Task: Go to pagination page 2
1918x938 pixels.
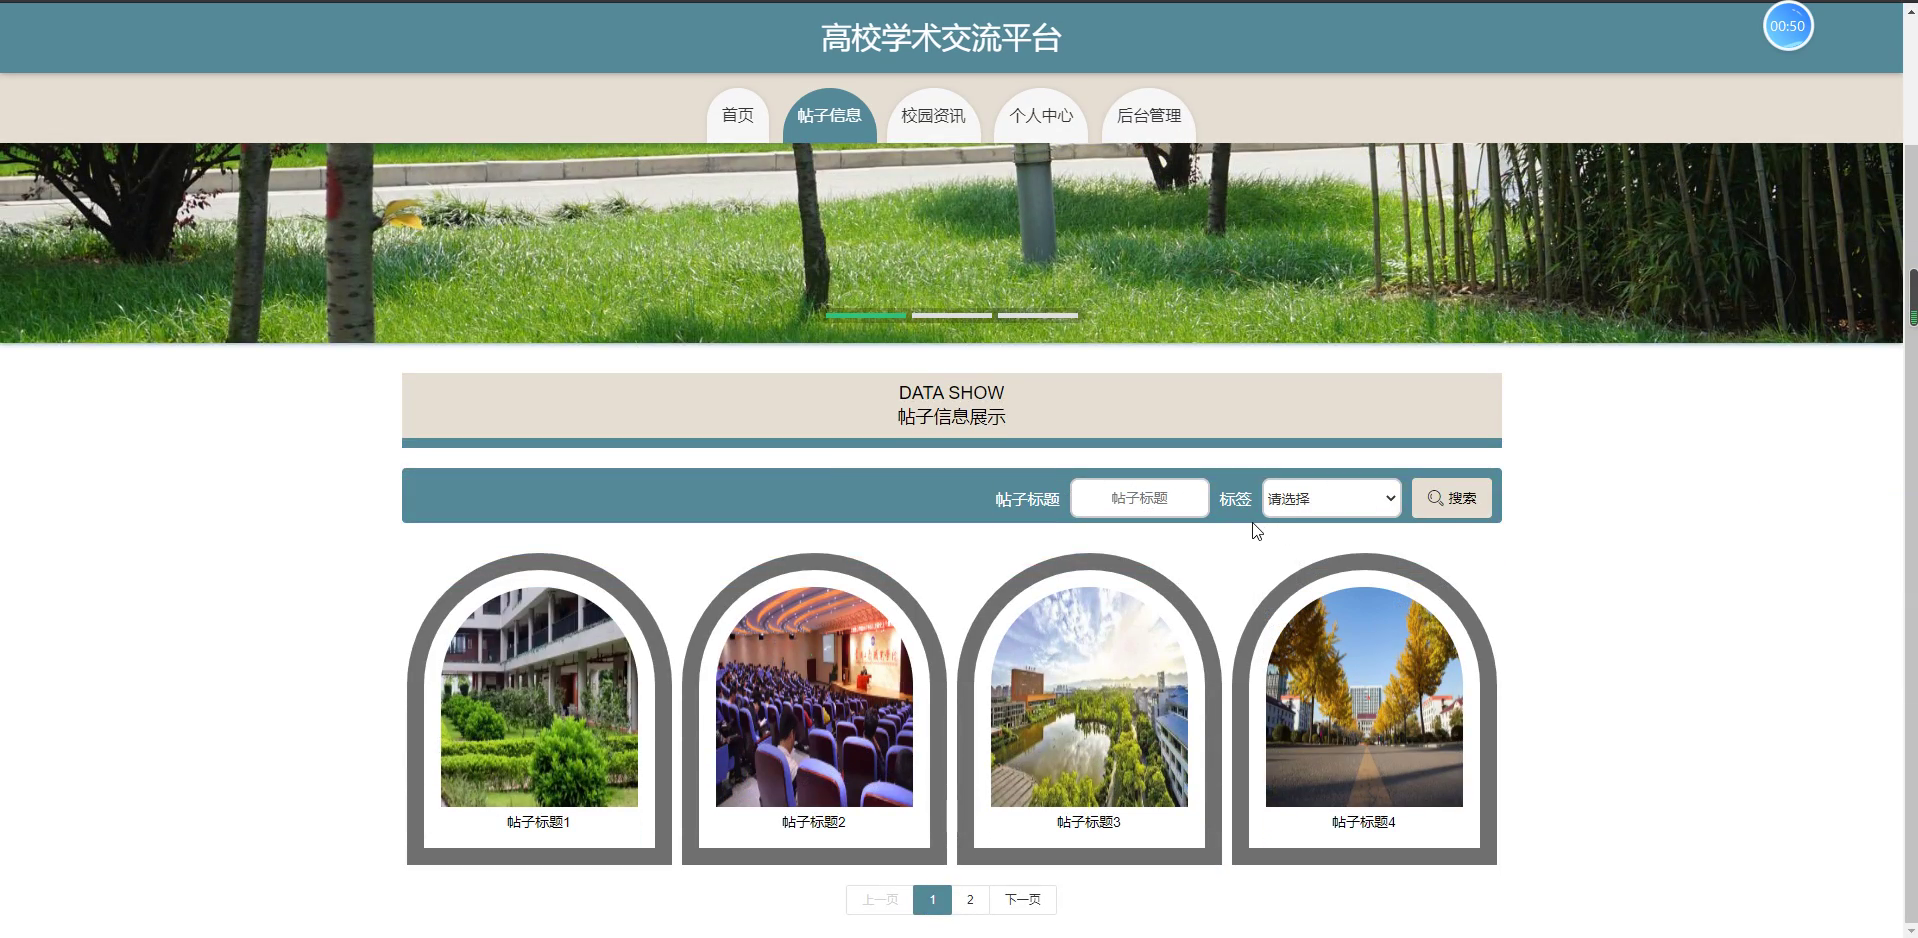Action: (970, 900)
